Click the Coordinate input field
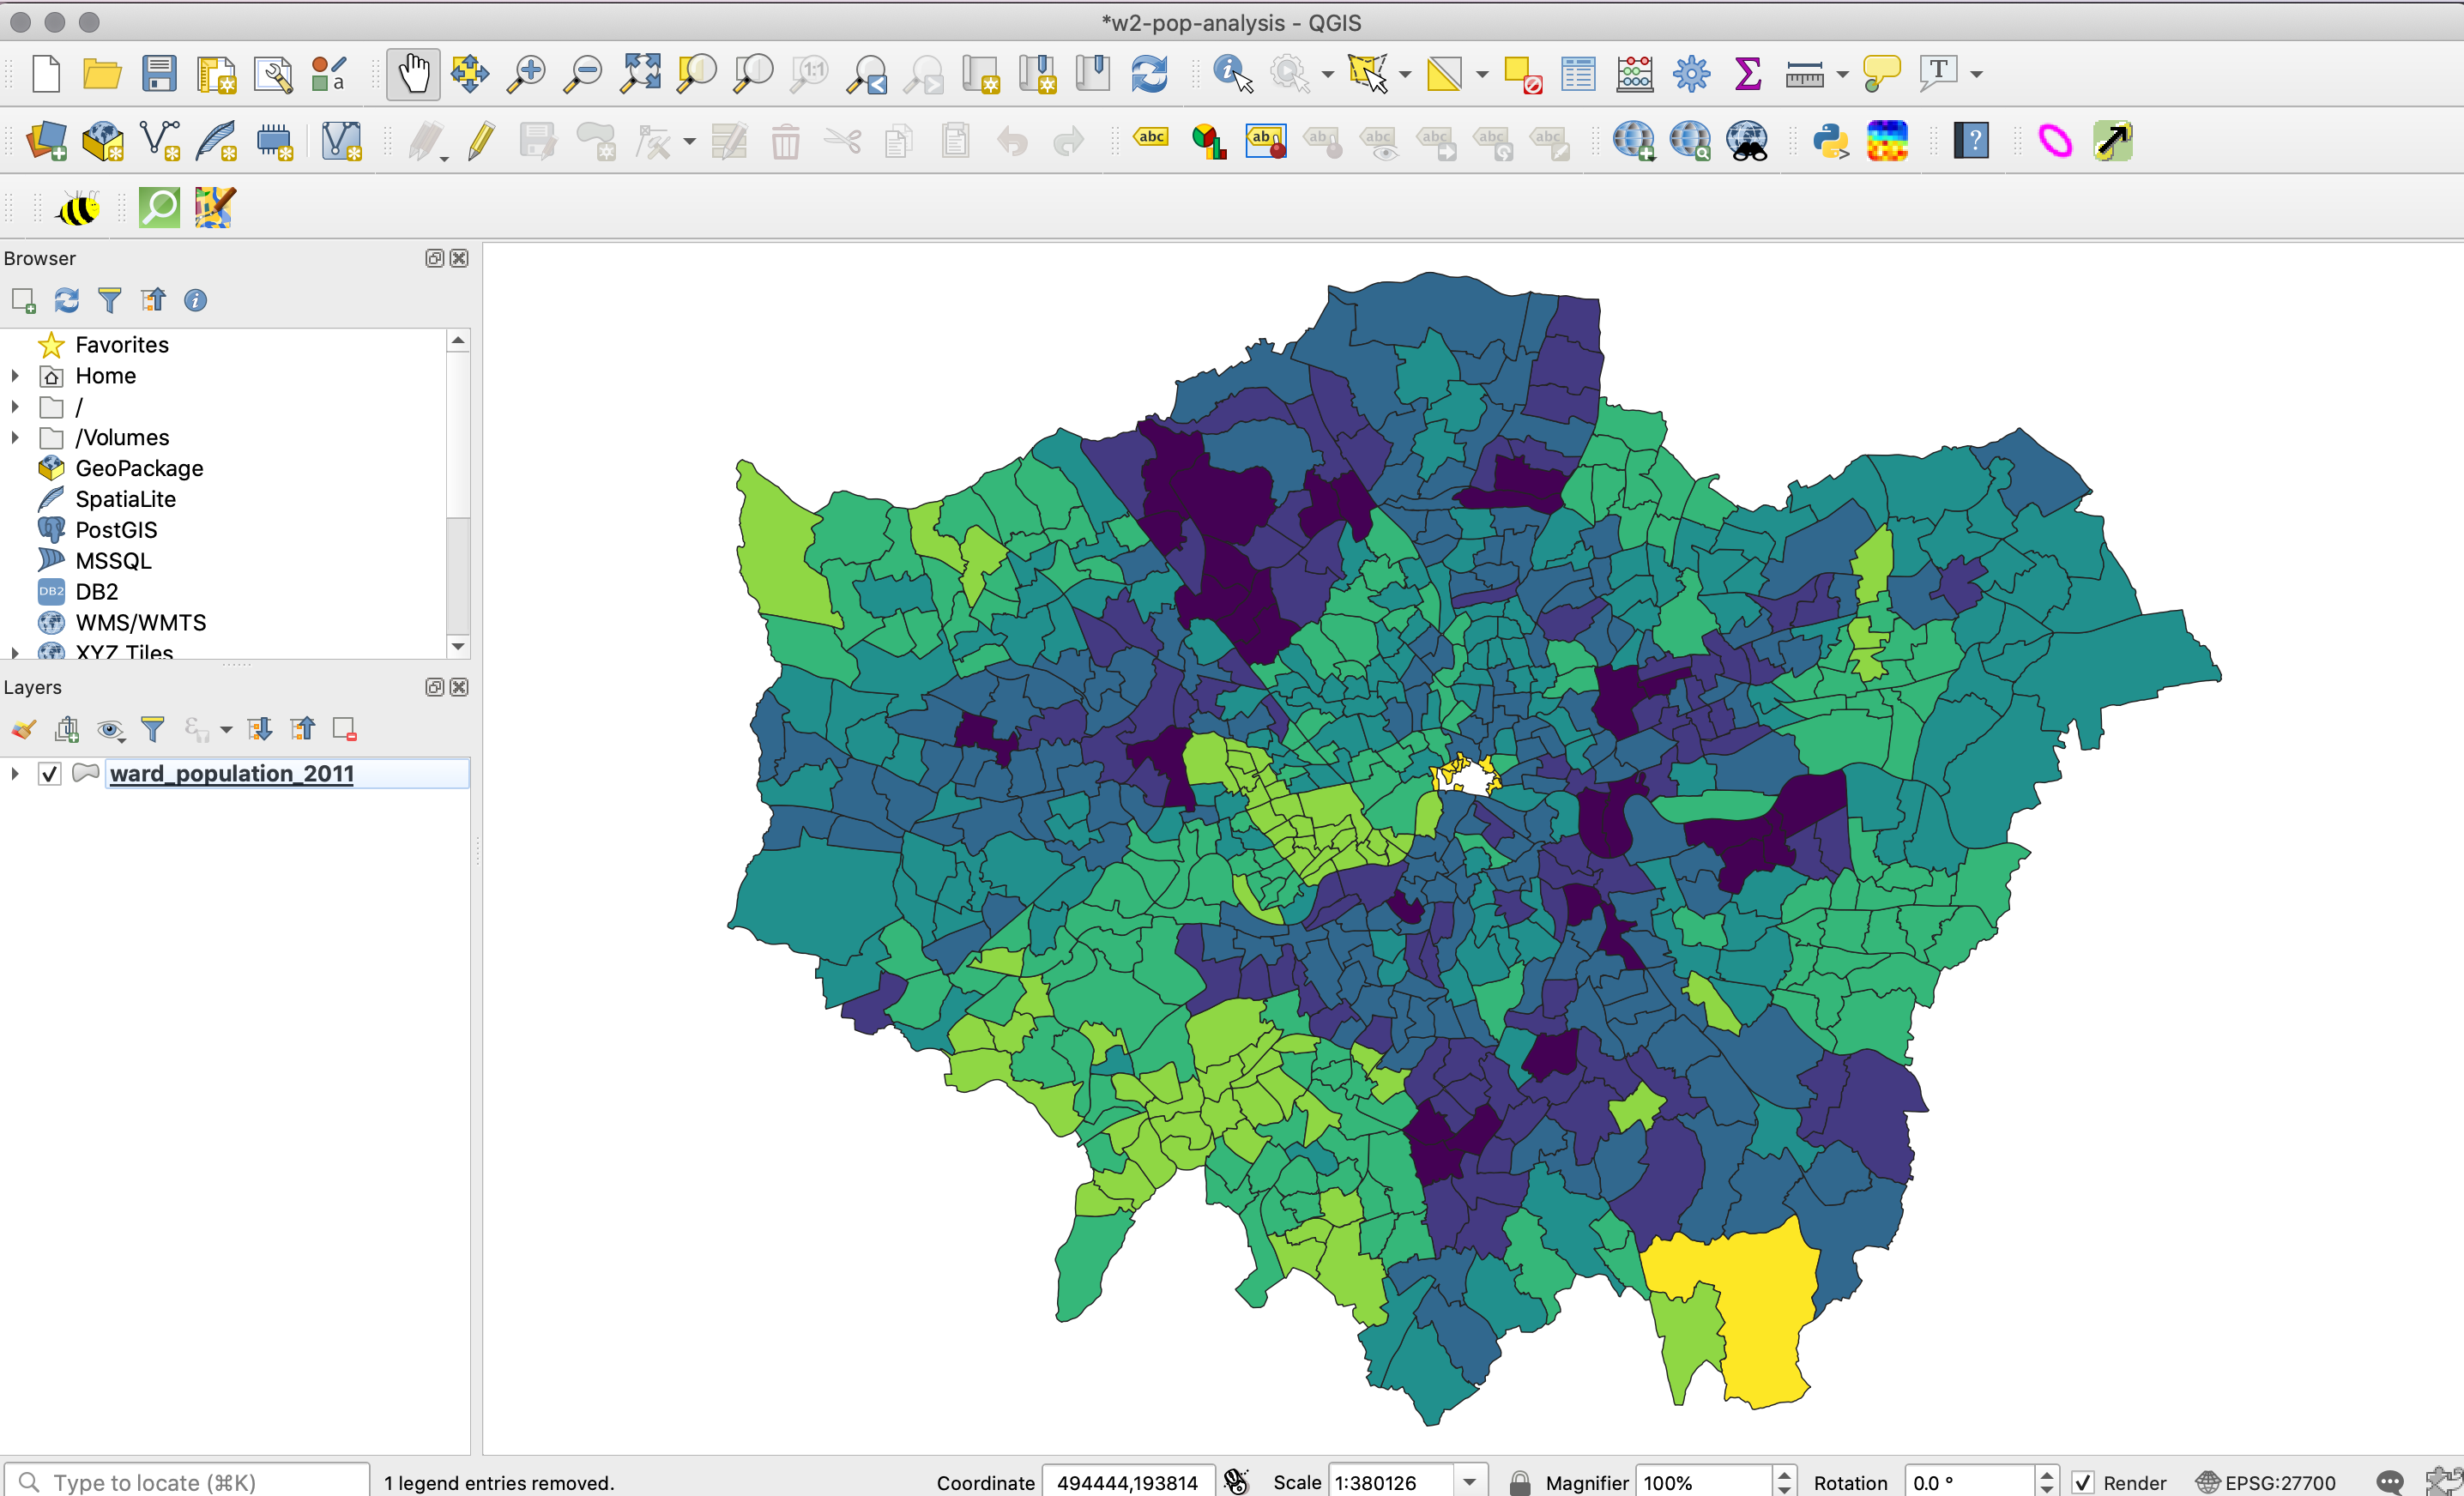The image size is (2464, 1496). pos(1128,1482)
